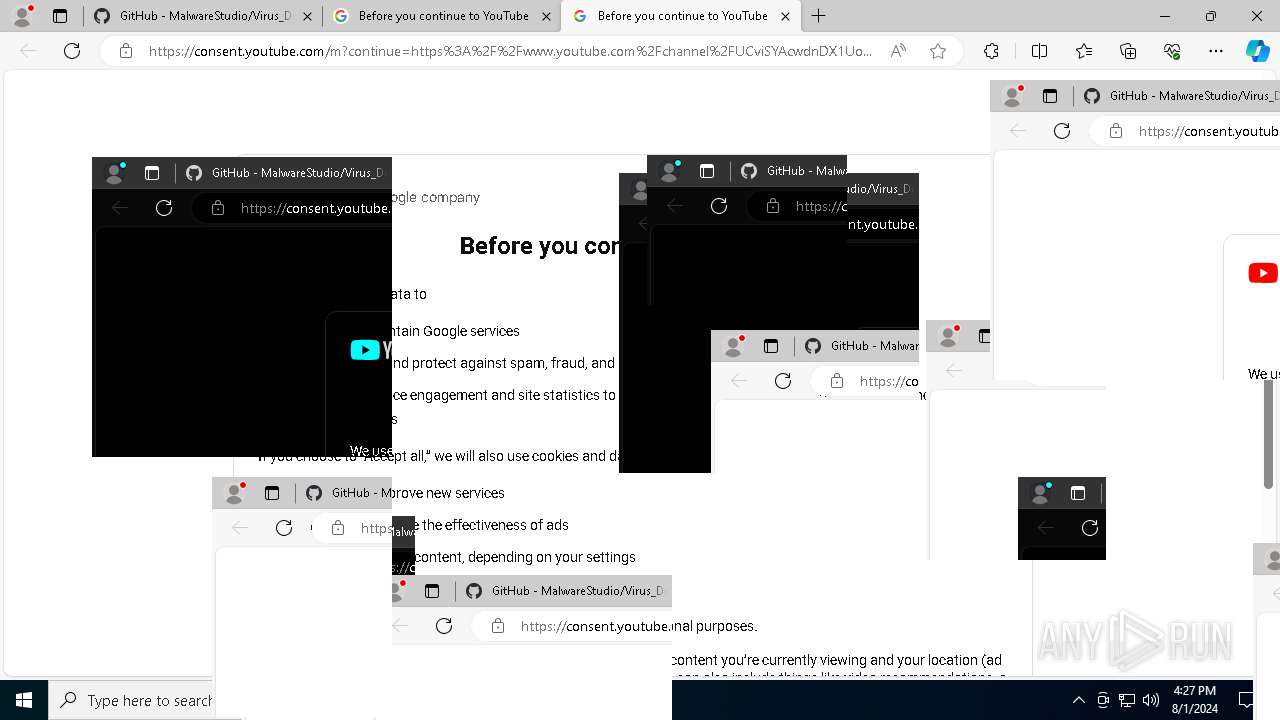Close the GitHub MalwareStudio tab
The image size is (1280, 720).
coord(307,16)
